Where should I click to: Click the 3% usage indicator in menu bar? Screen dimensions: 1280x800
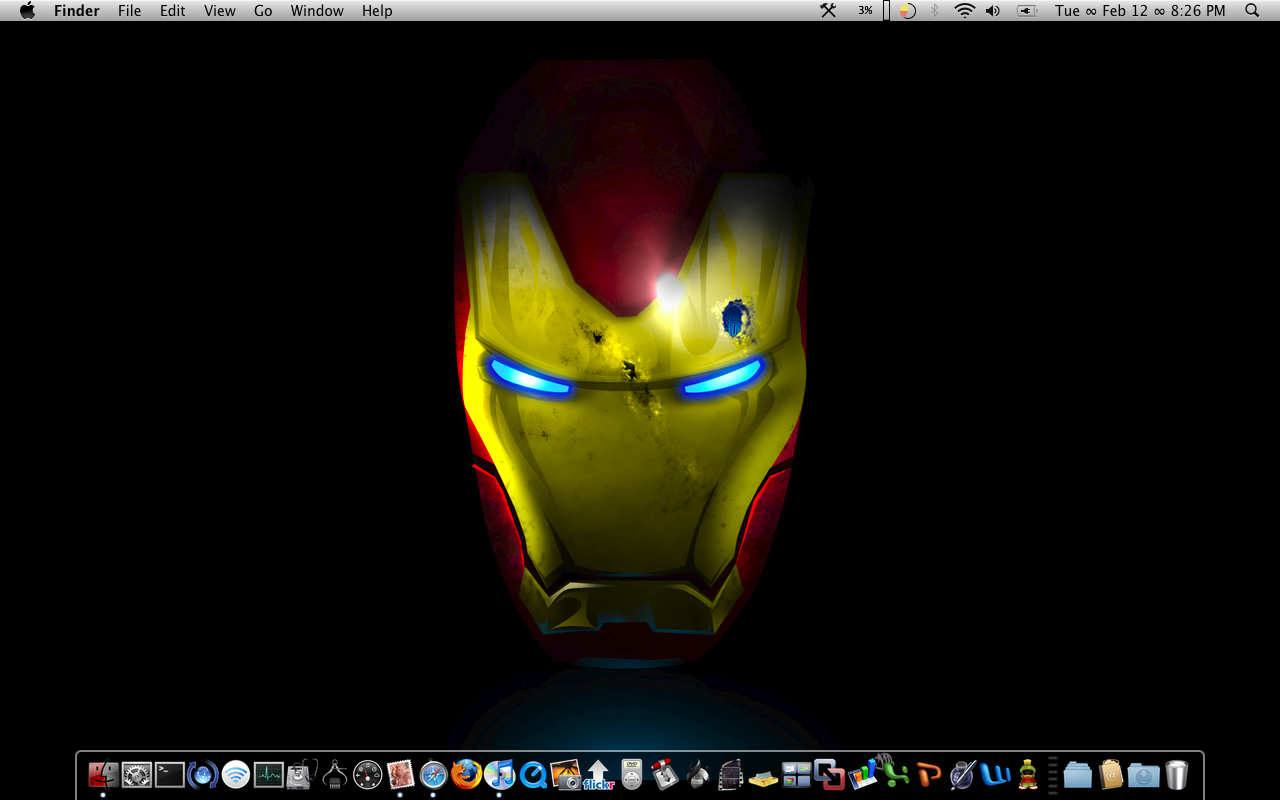click(865, 11)
